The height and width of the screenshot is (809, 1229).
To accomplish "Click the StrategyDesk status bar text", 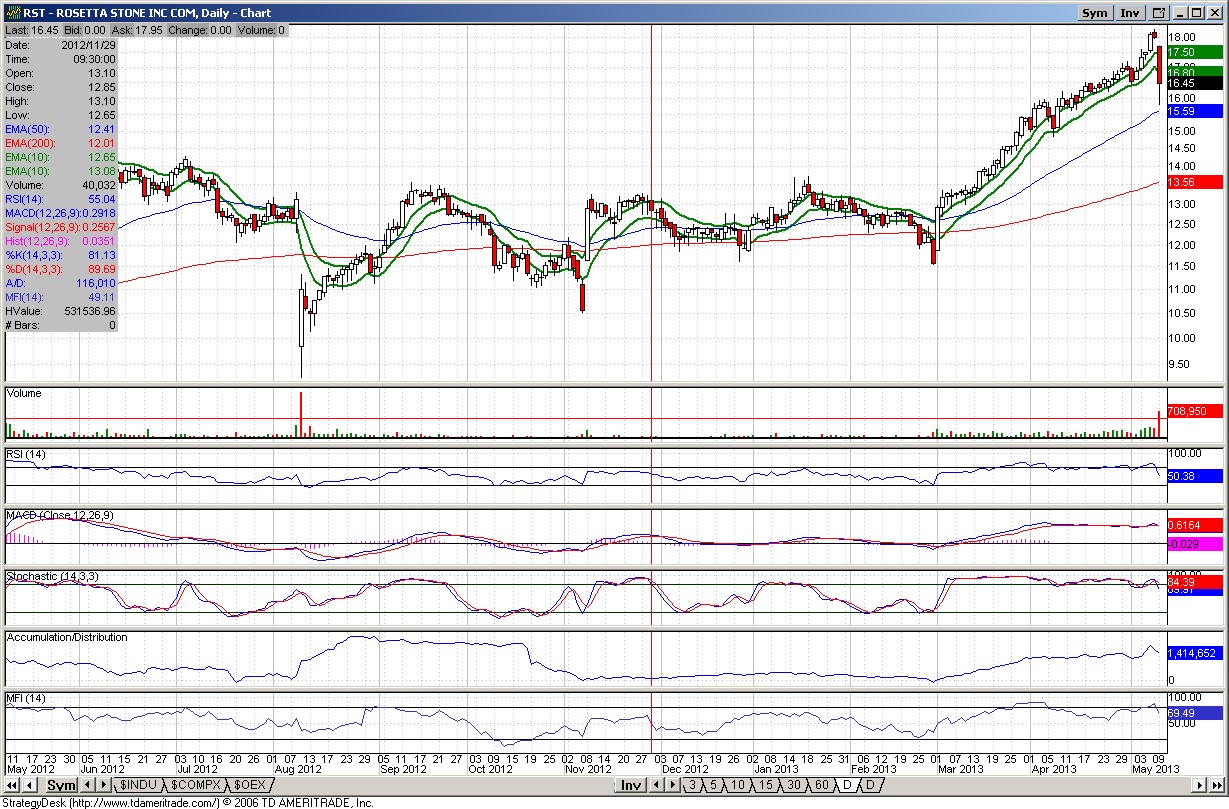I will [x=189, y=802].
